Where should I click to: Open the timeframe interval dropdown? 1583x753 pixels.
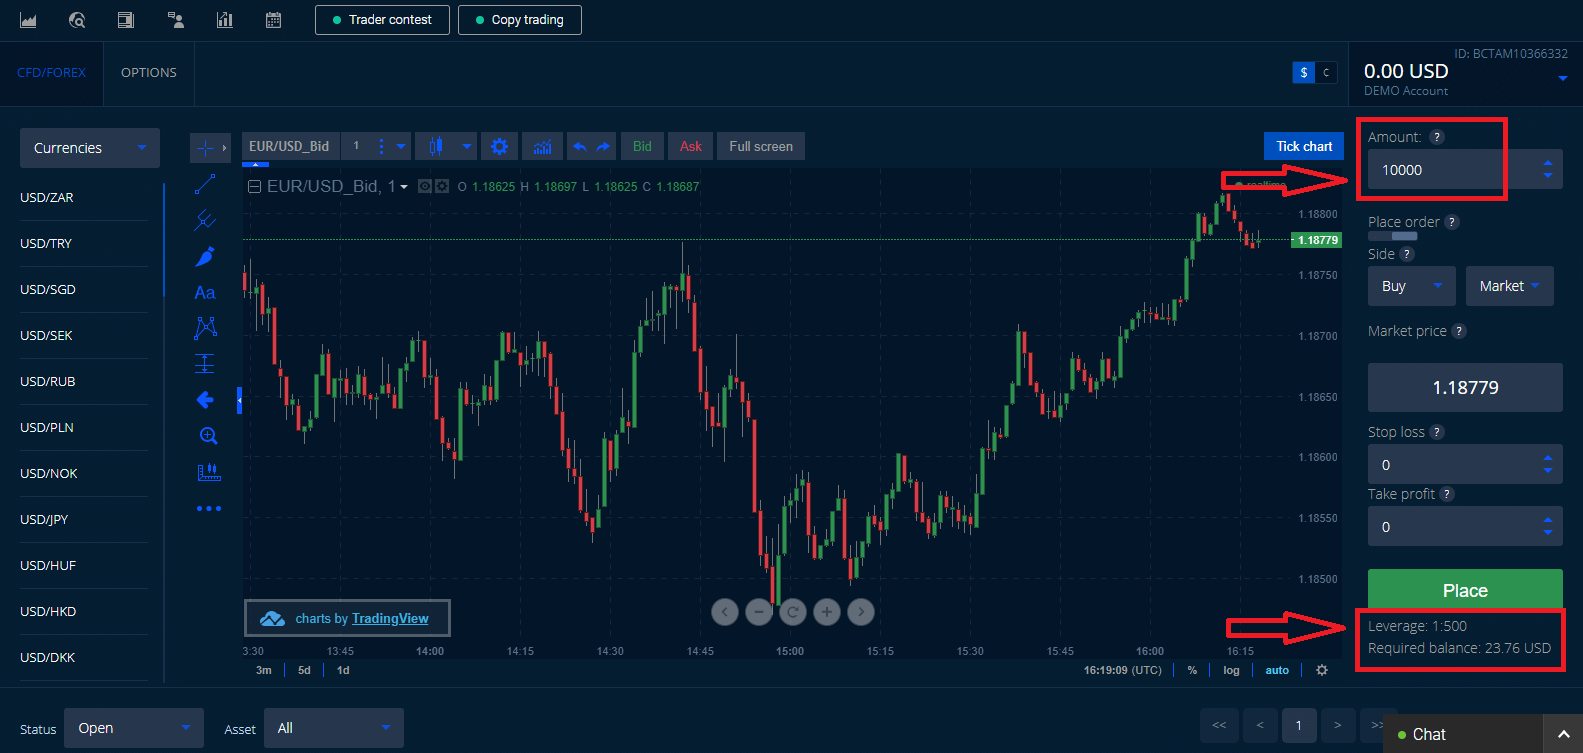click(401, 146)
